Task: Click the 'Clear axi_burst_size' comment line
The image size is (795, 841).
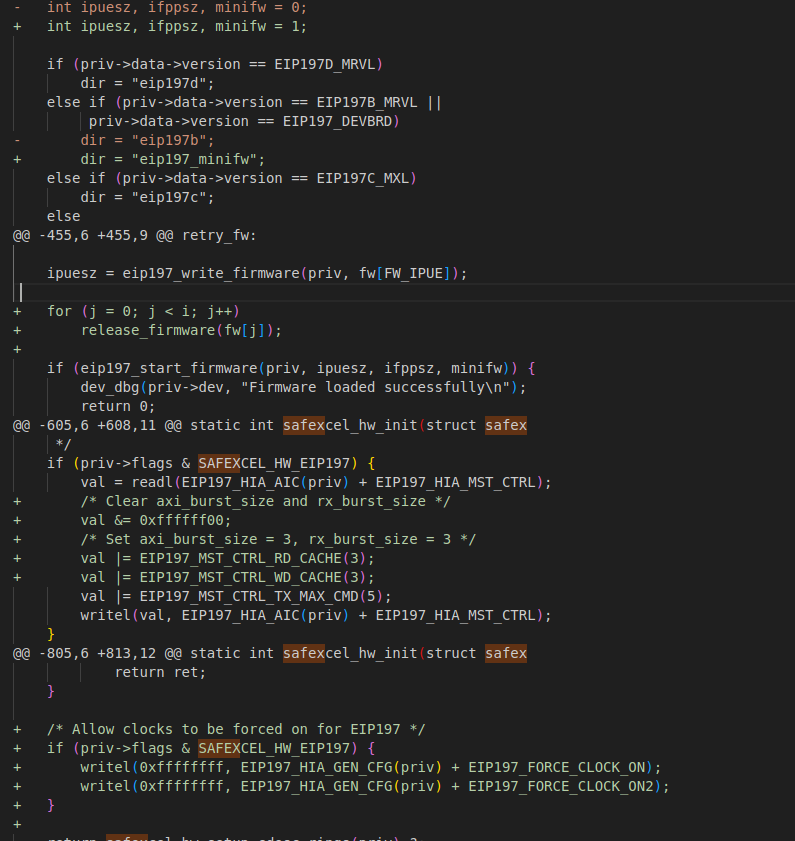Action: pyautogui.click(x=265, y=501)
